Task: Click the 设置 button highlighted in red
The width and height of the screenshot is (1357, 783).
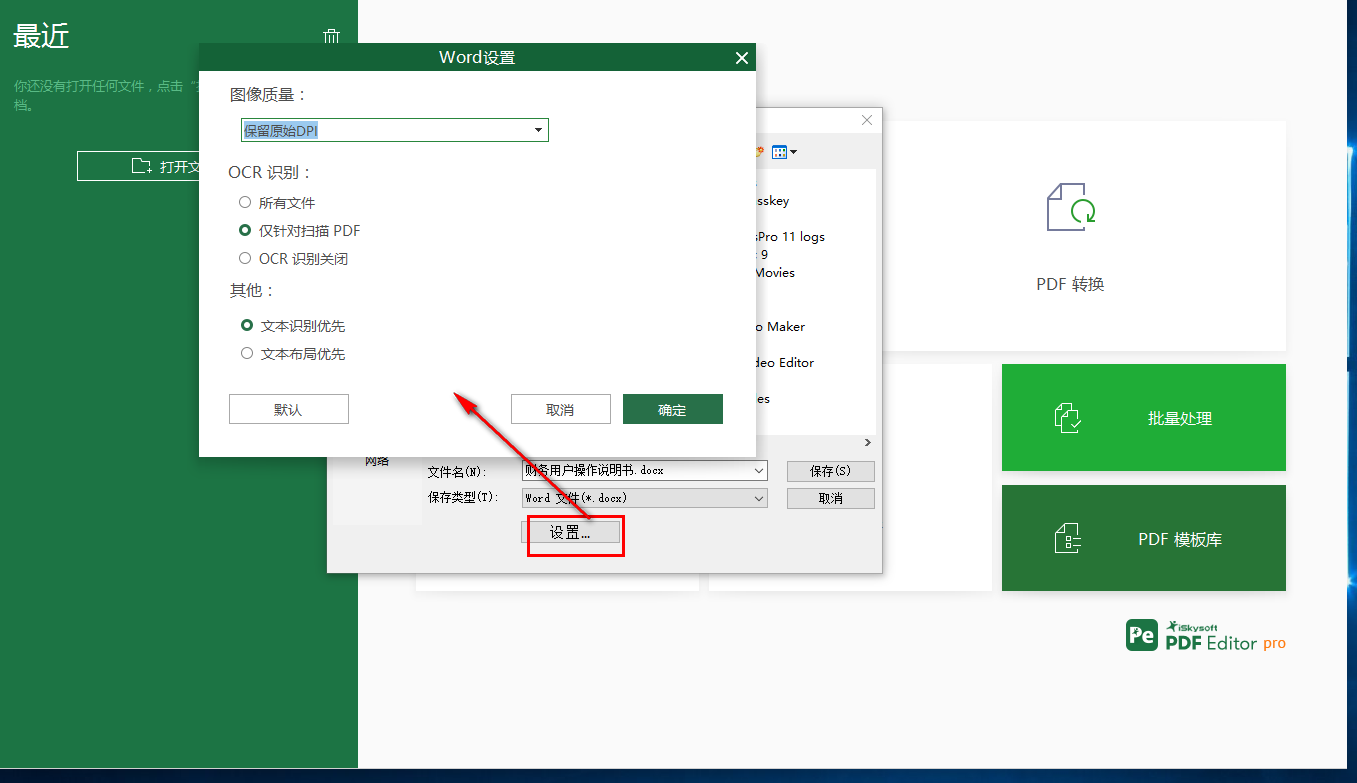Action: click(x=574, y=534)
